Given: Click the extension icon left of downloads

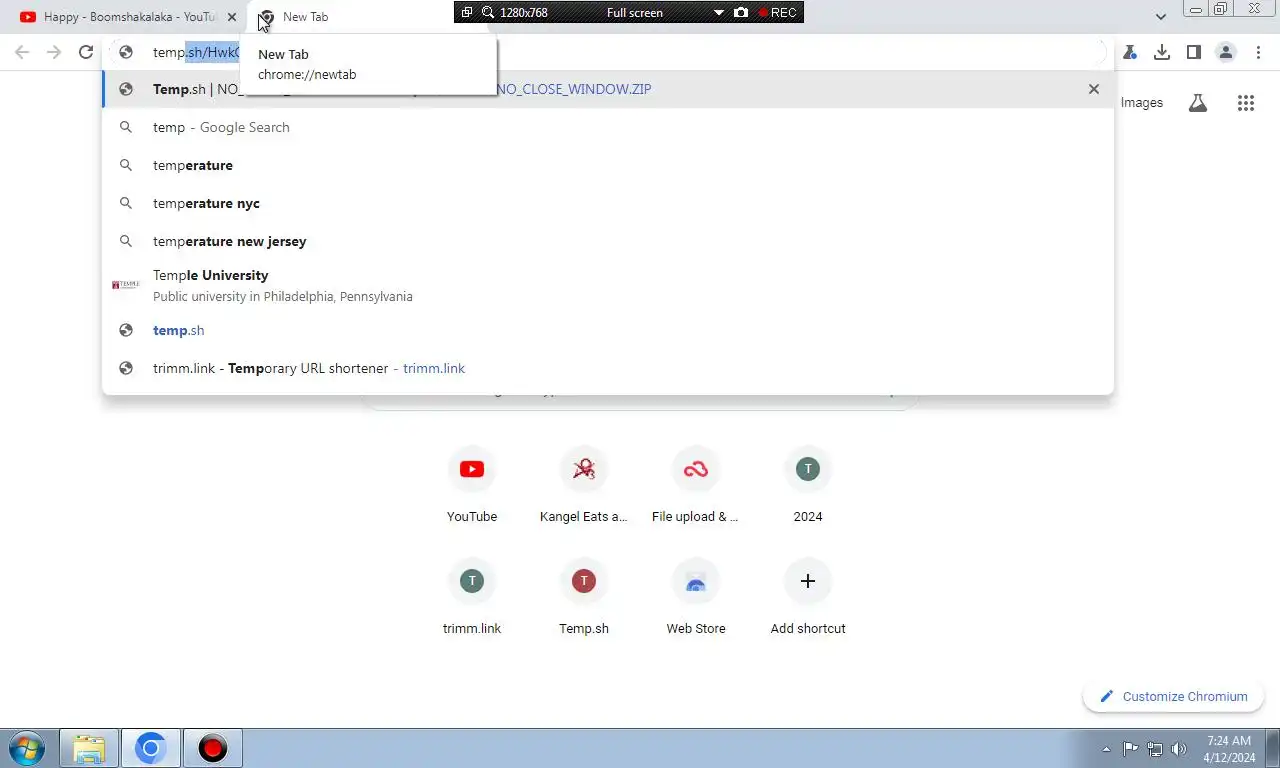Looking at the screenshot, I should 1130,52.
